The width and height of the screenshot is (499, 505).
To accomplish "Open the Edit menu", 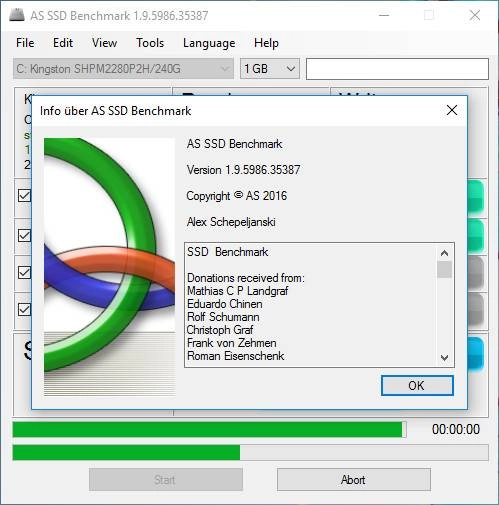I will point(63,43).
